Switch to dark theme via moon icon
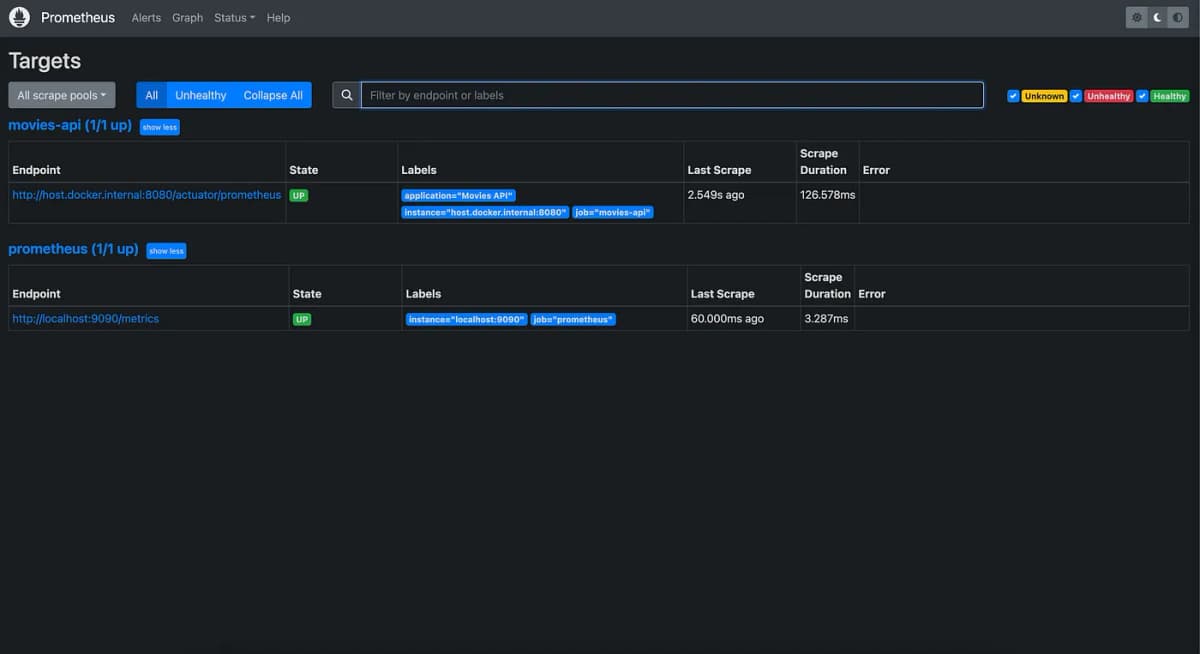The width and height of the screenshot is (1200, 654). (x=1157, y=17)
